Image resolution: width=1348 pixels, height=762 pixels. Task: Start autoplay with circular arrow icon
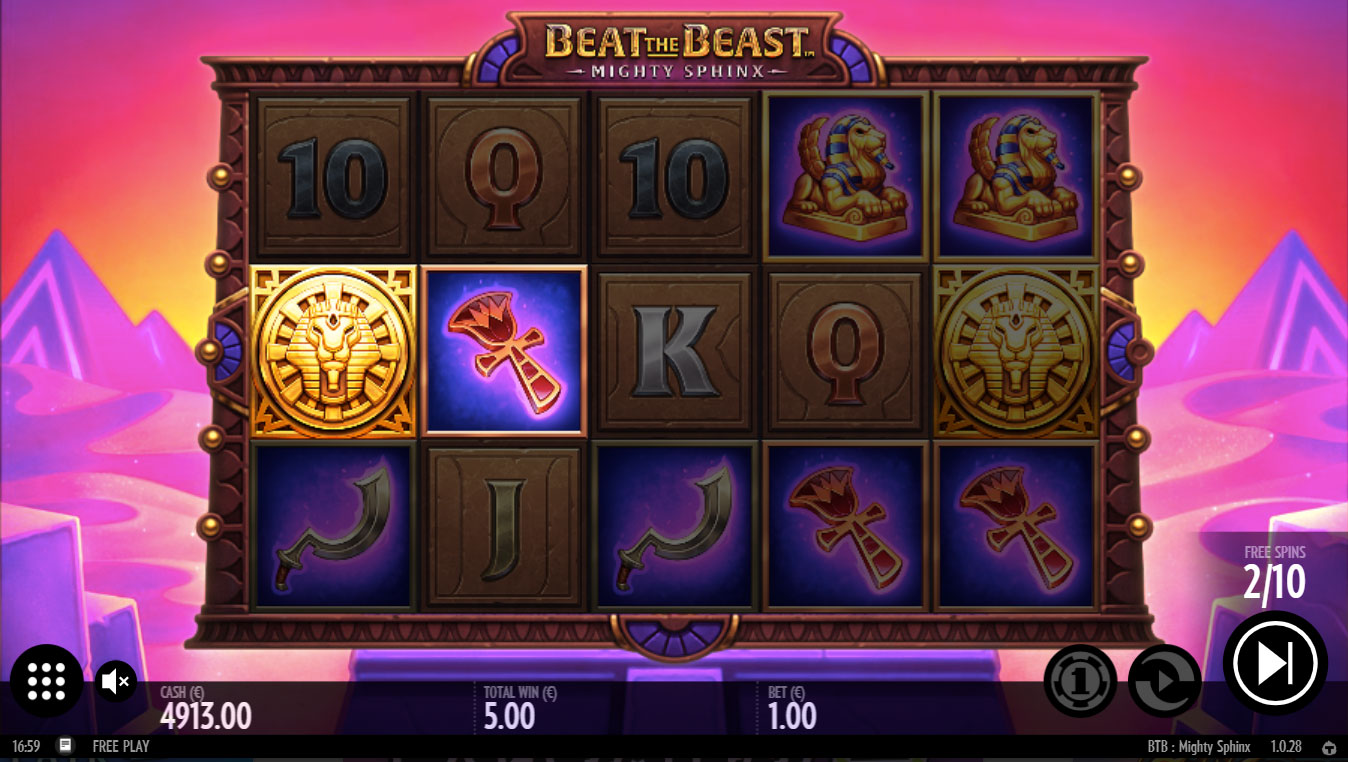click(1164, 681)
